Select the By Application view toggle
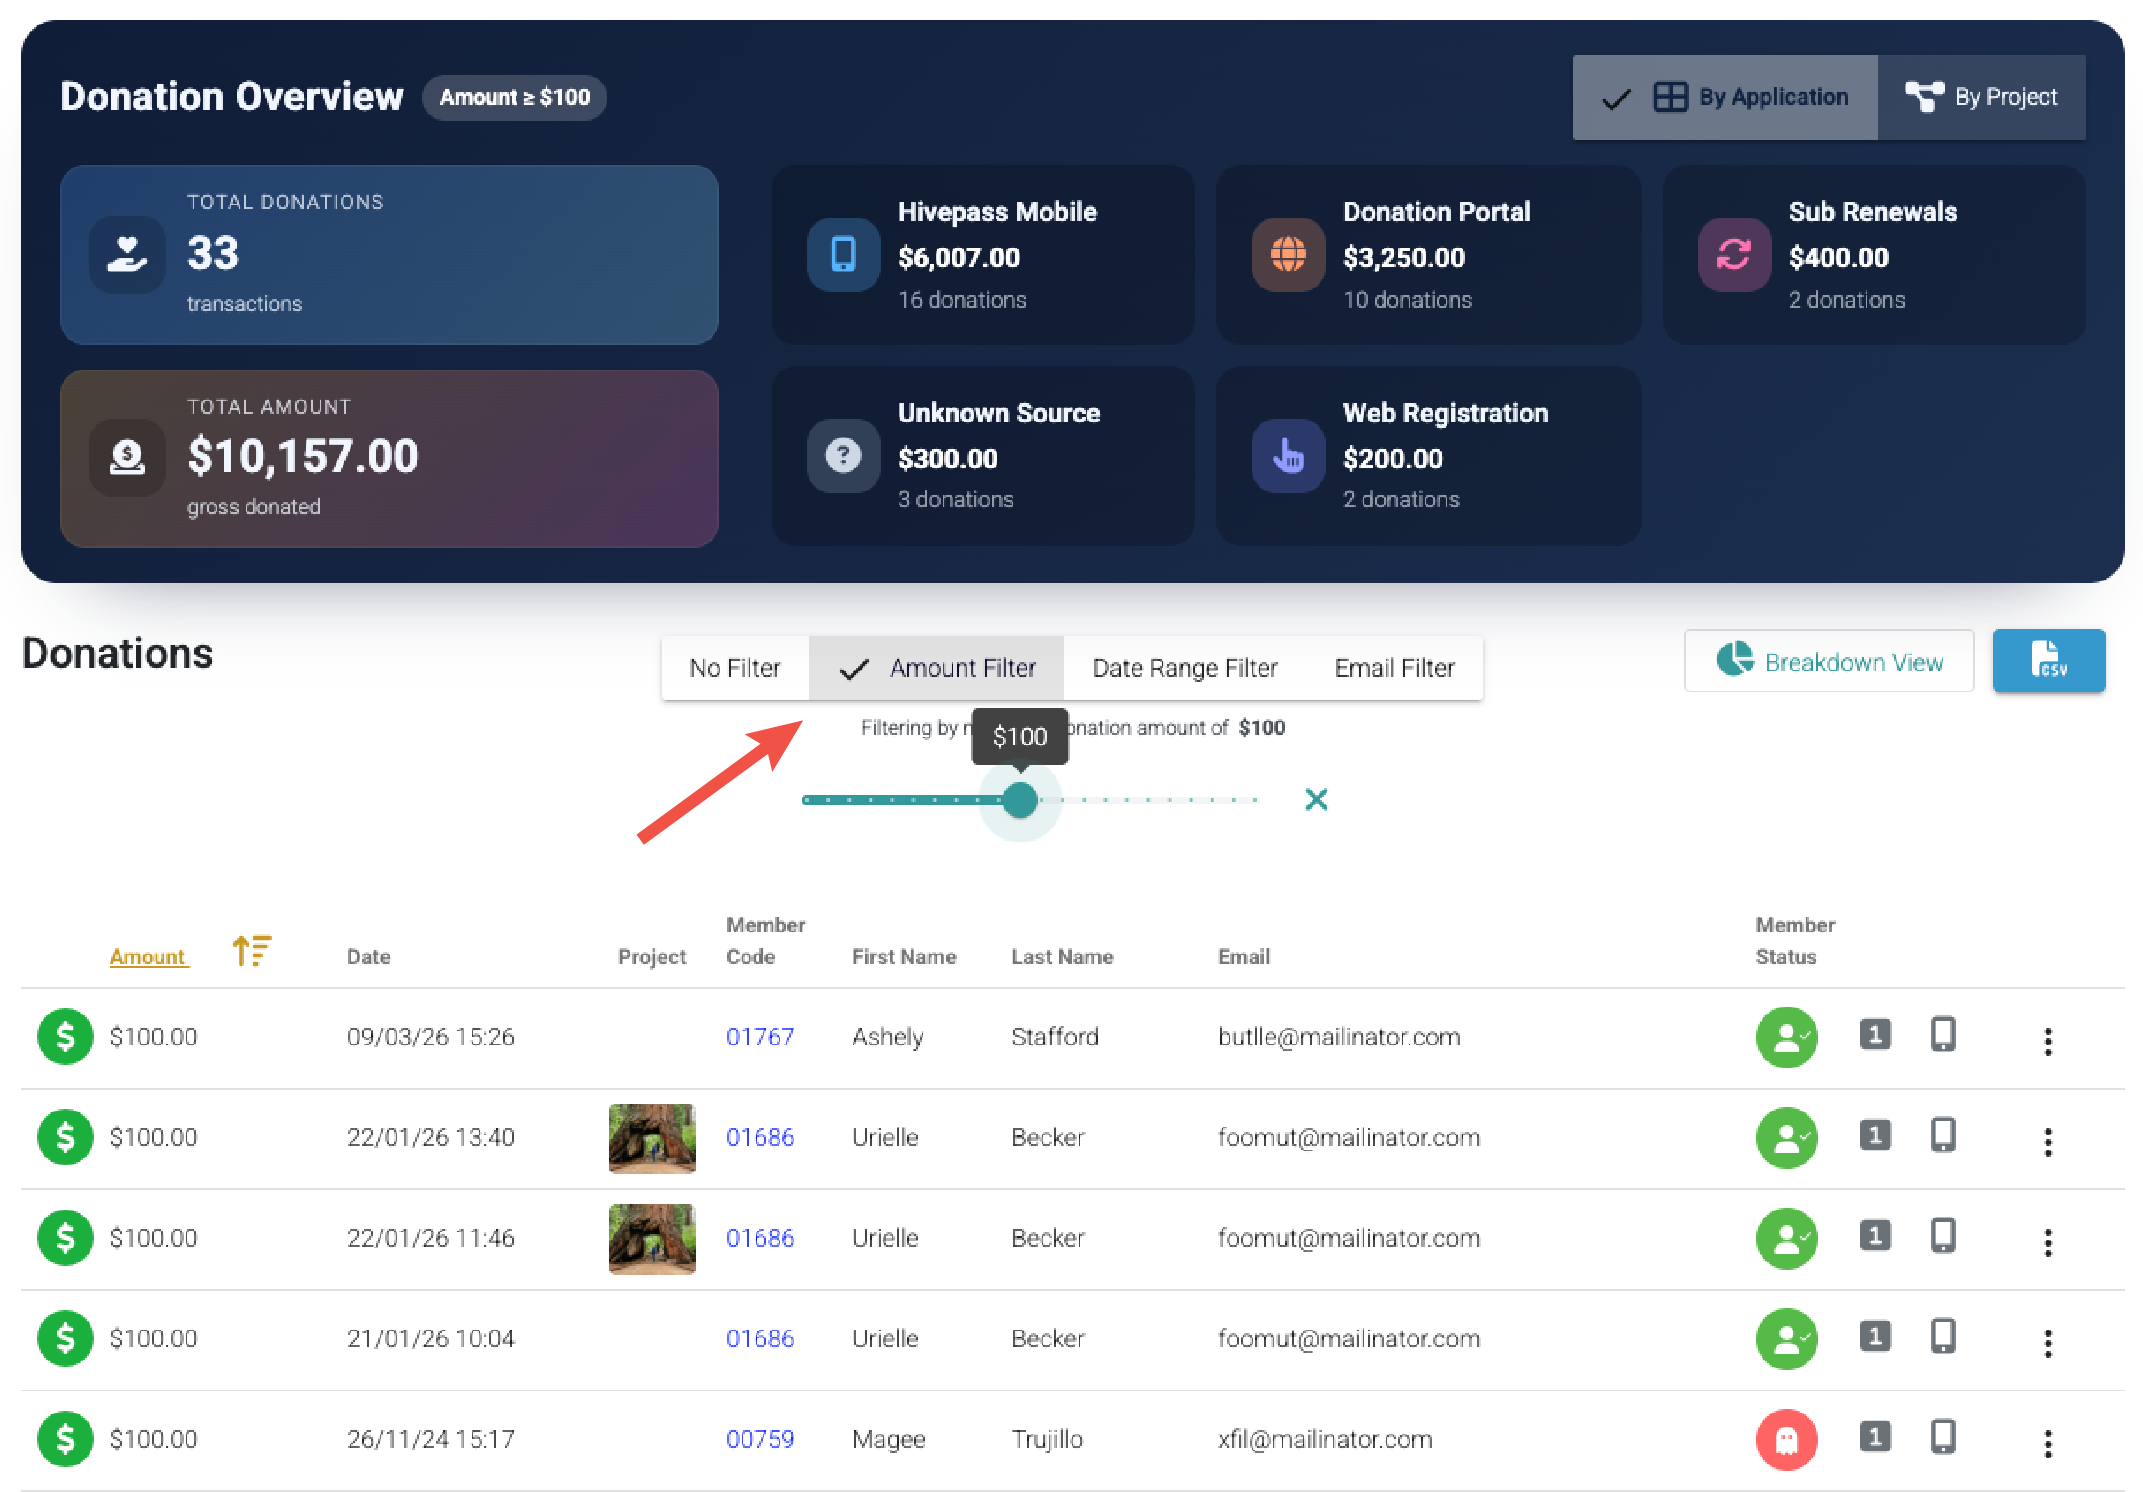The width and height of the screenshot is (2143, 1492). point(1725,97)
